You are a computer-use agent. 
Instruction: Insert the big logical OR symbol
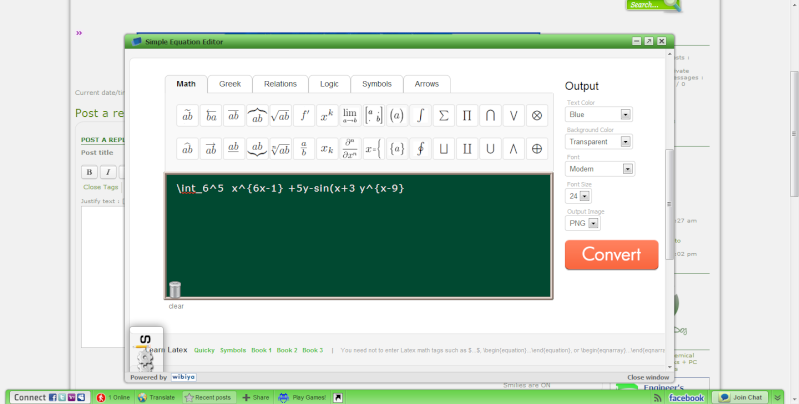[513, 116]
